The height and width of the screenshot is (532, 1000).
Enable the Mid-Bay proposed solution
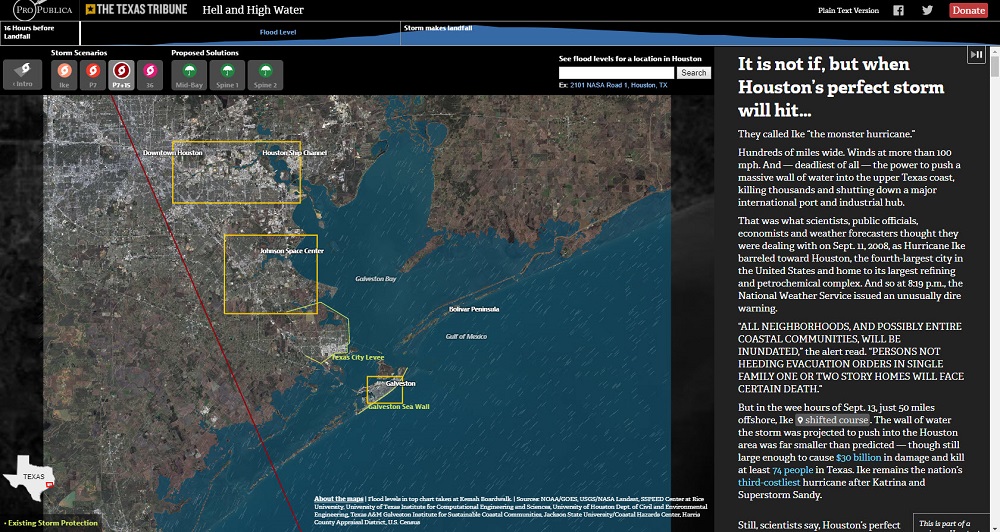(x=188, y=73)
